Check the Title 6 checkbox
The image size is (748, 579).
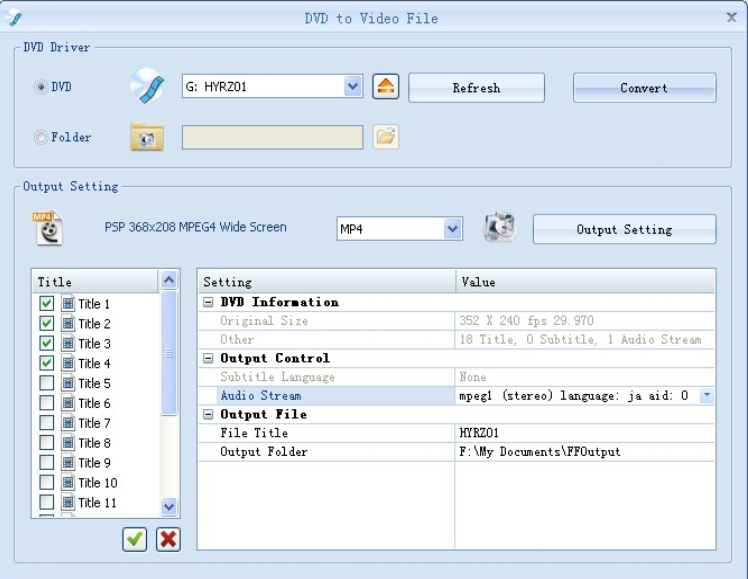pos(46,403)
